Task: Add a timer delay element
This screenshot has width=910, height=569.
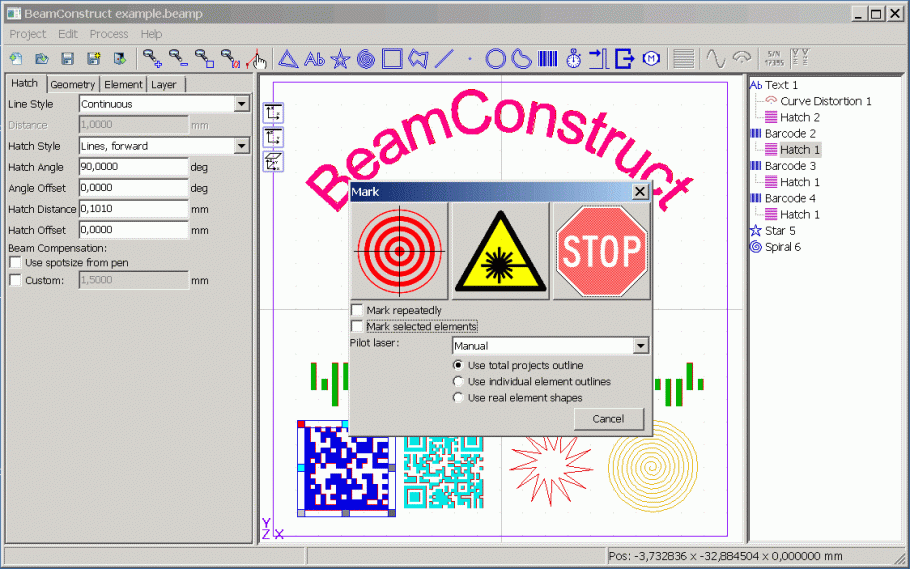Action: tap(573, 59)
